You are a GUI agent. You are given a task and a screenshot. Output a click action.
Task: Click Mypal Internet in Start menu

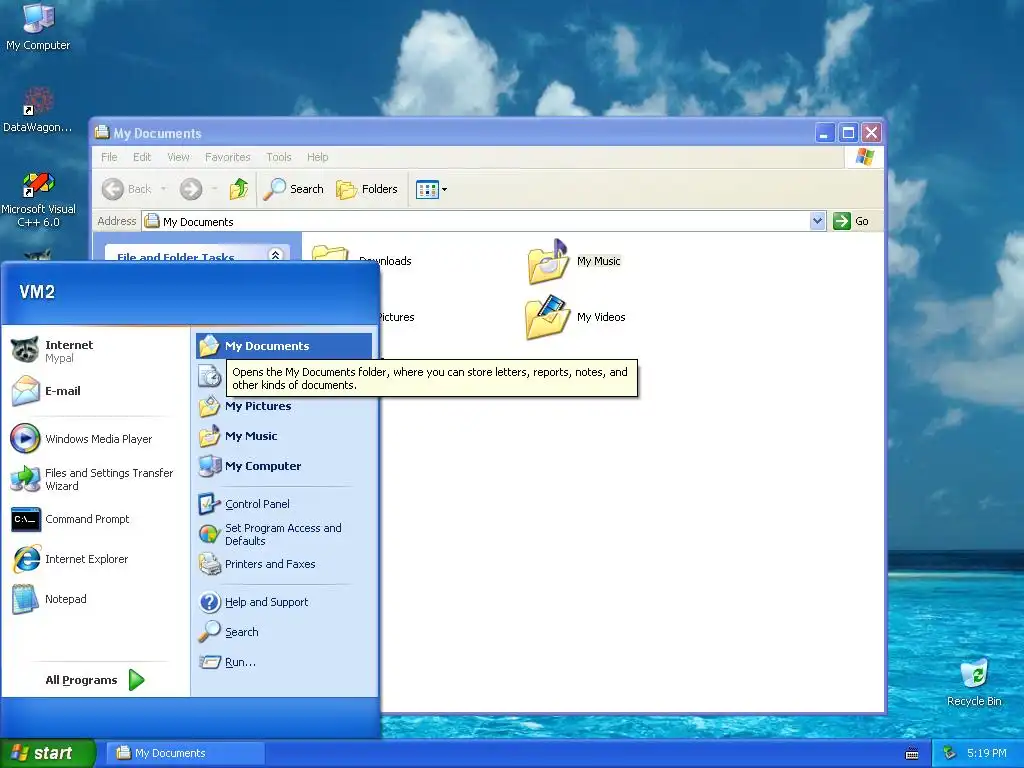click(95, 351)
